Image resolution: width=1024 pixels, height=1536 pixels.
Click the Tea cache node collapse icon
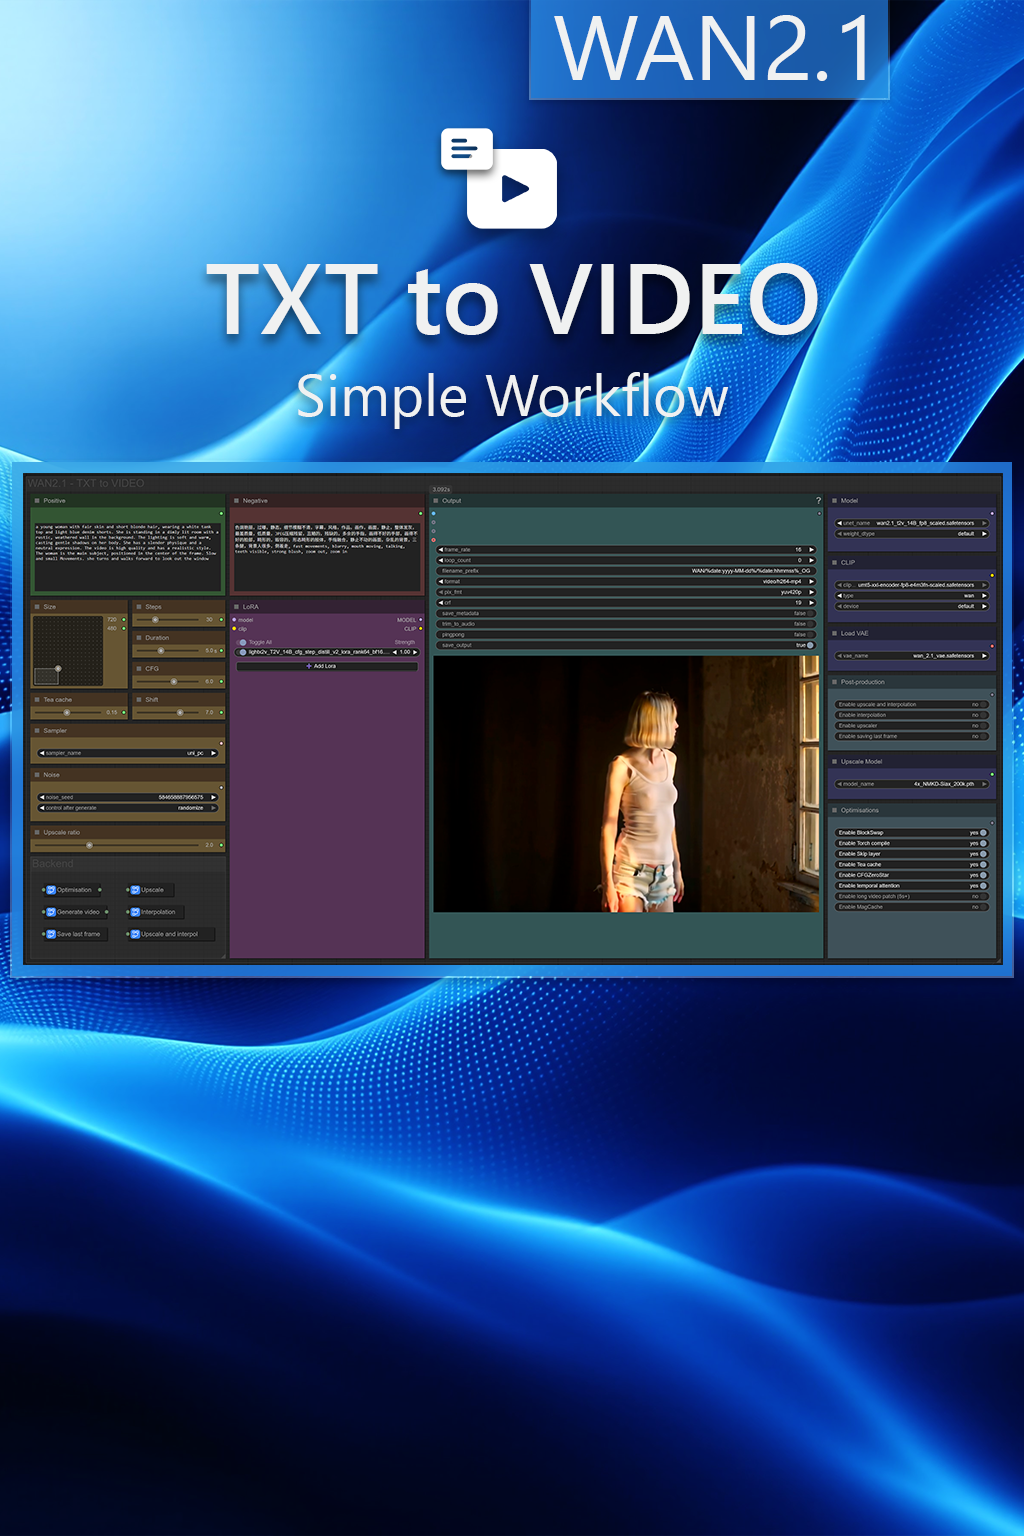point(37,700)
